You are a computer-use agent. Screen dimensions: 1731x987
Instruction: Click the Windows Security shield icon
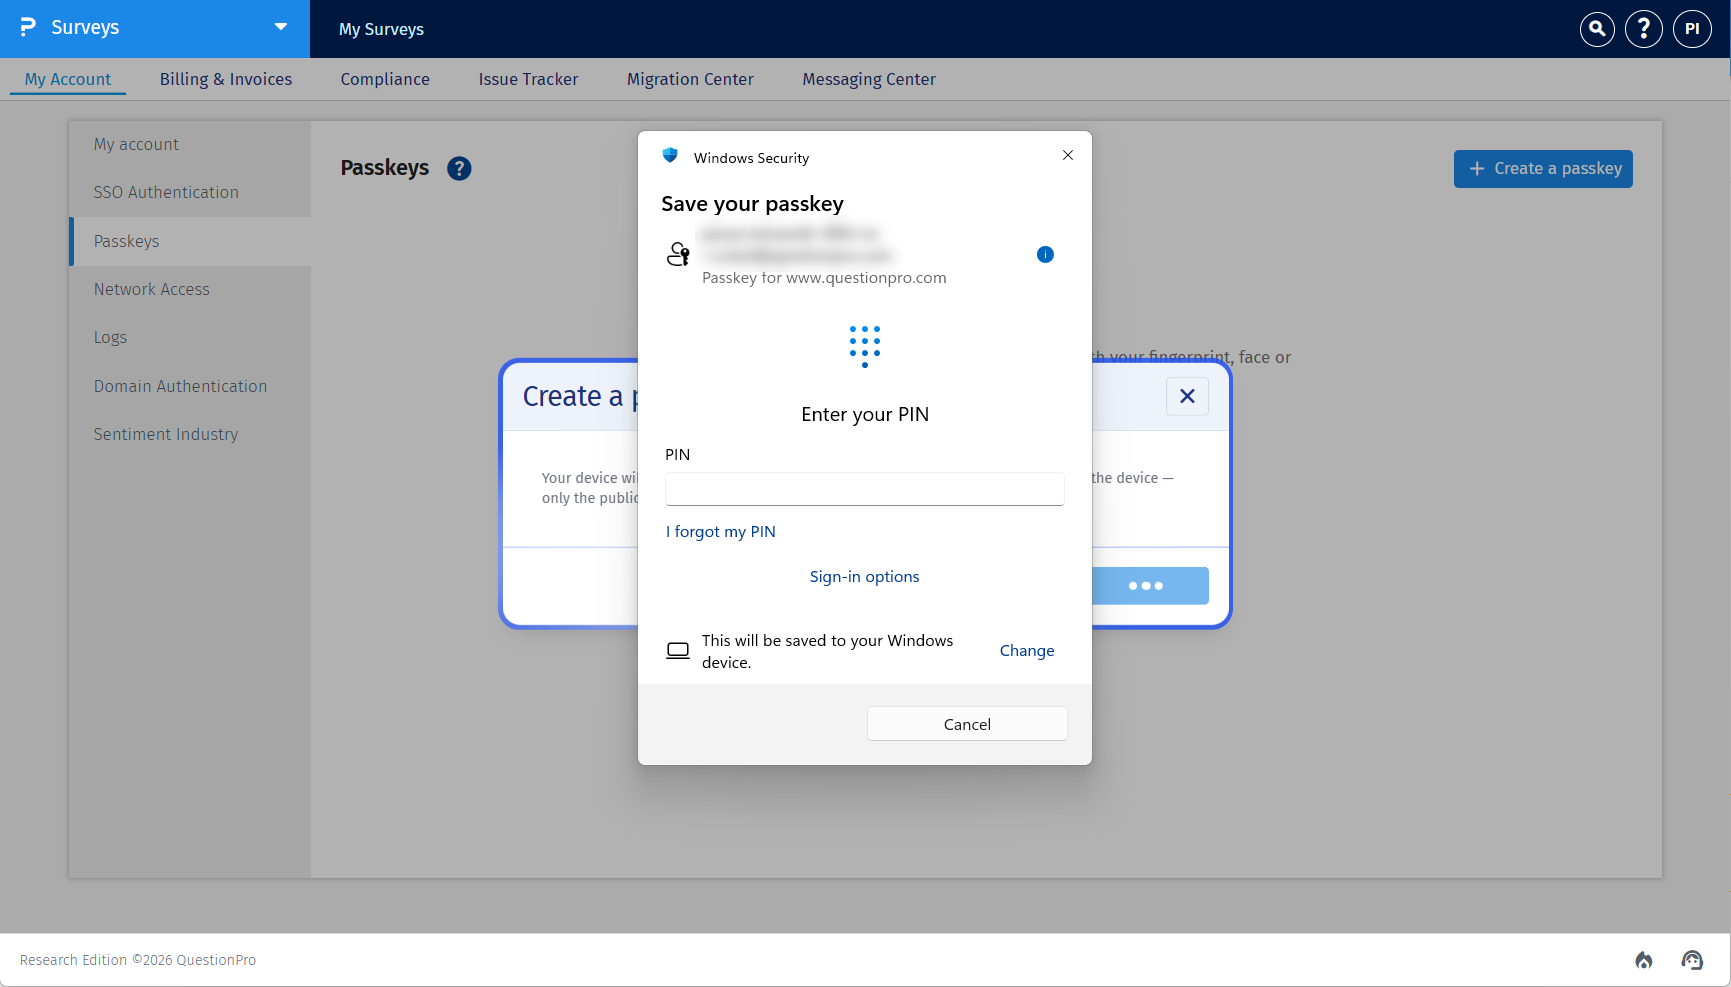point(670,156)
